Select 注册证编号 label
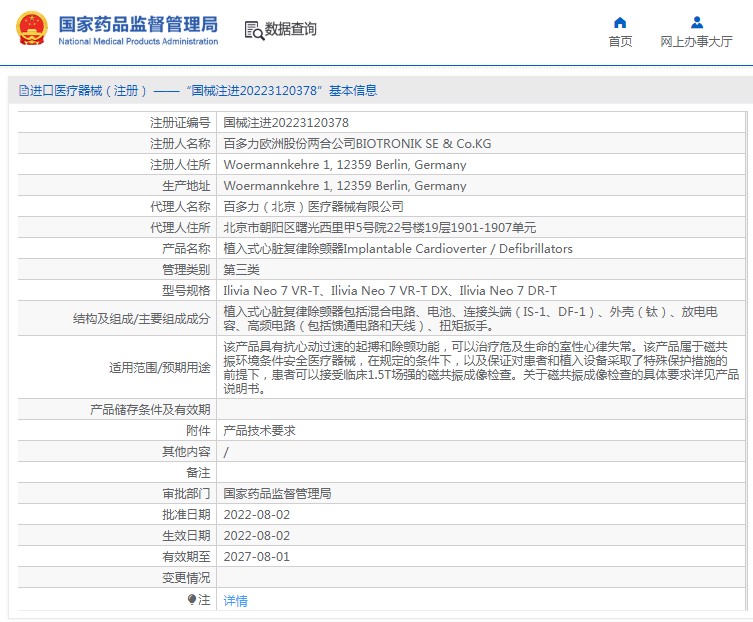Viewport: 753px width, 622px height. pyautogui.click(x=180, y=122)
